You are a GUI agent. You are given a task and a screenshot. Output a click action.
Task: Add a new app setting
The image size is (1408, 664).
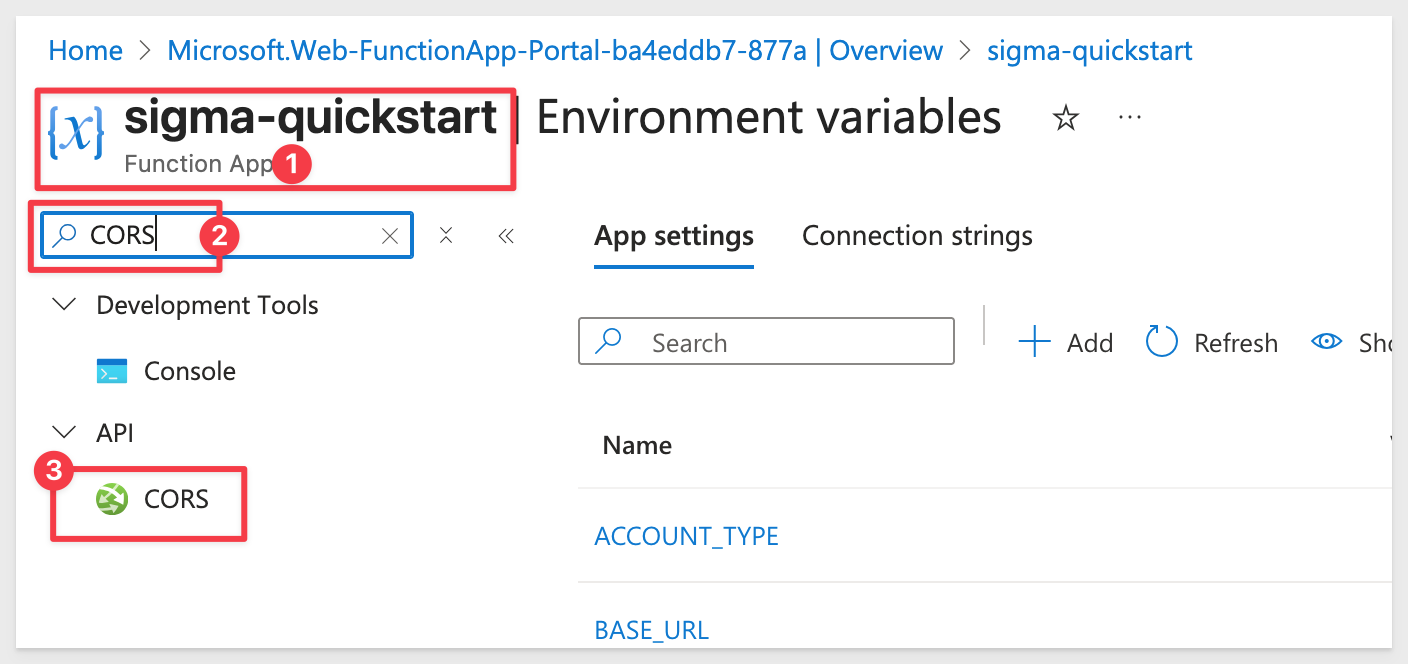coord(1066,343)
